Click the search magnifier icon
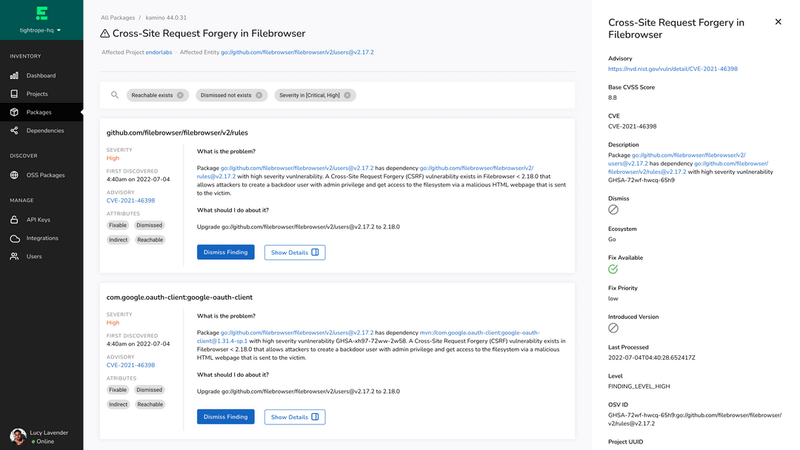 tap(115, 95)
